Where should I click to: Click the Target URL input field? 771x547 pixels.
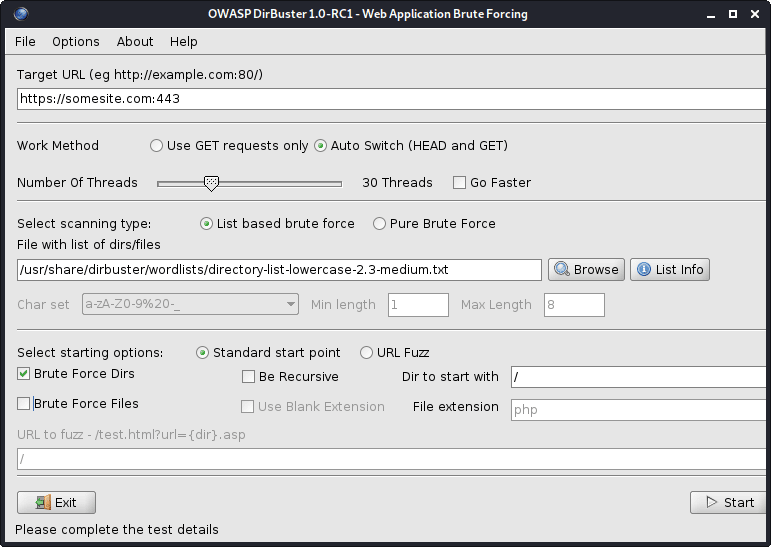[x=390, y=99]
